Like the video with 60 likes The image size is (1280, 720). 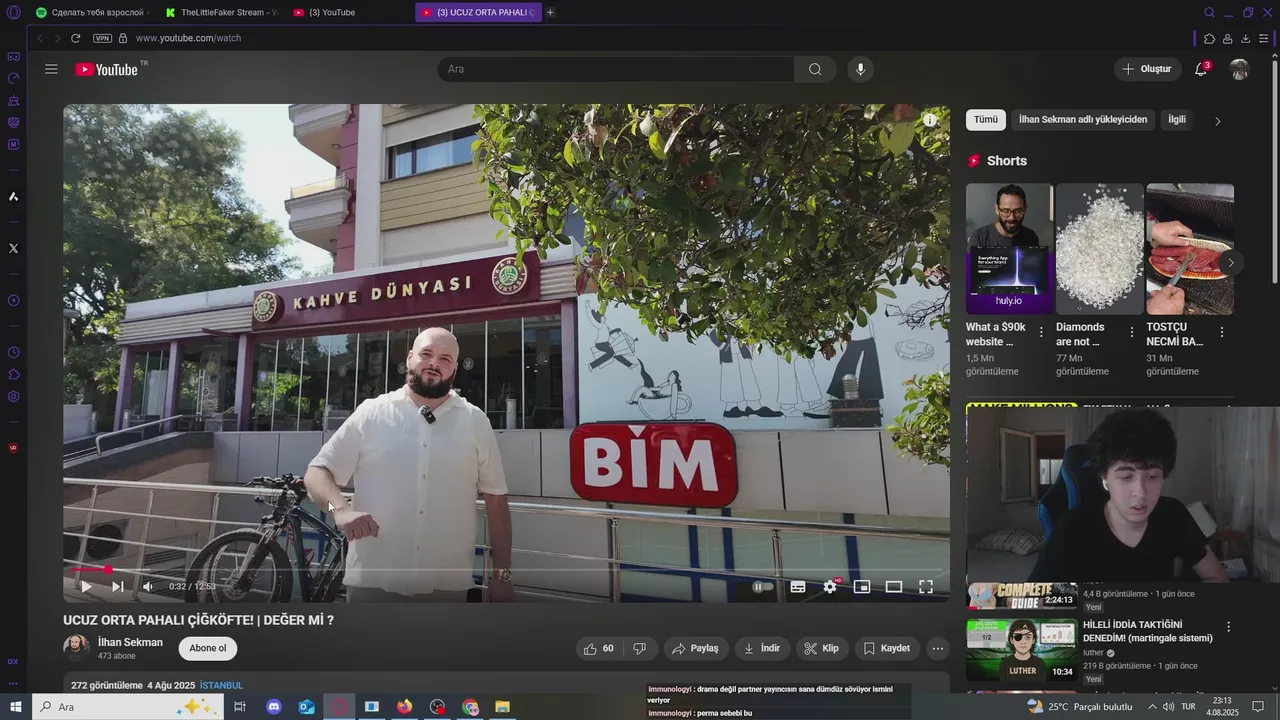point(599,648)
